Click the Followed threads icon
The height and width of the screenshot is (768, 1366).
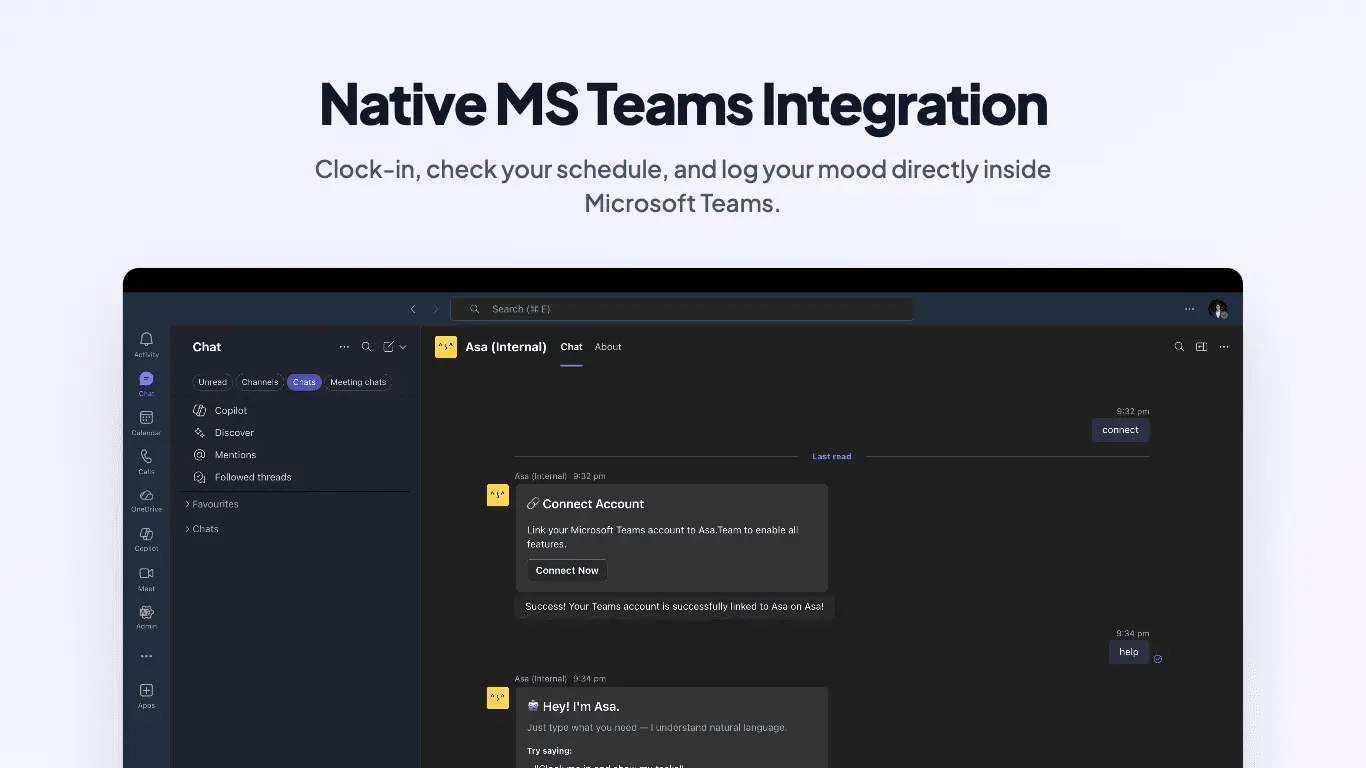click(x=200, y=477)
